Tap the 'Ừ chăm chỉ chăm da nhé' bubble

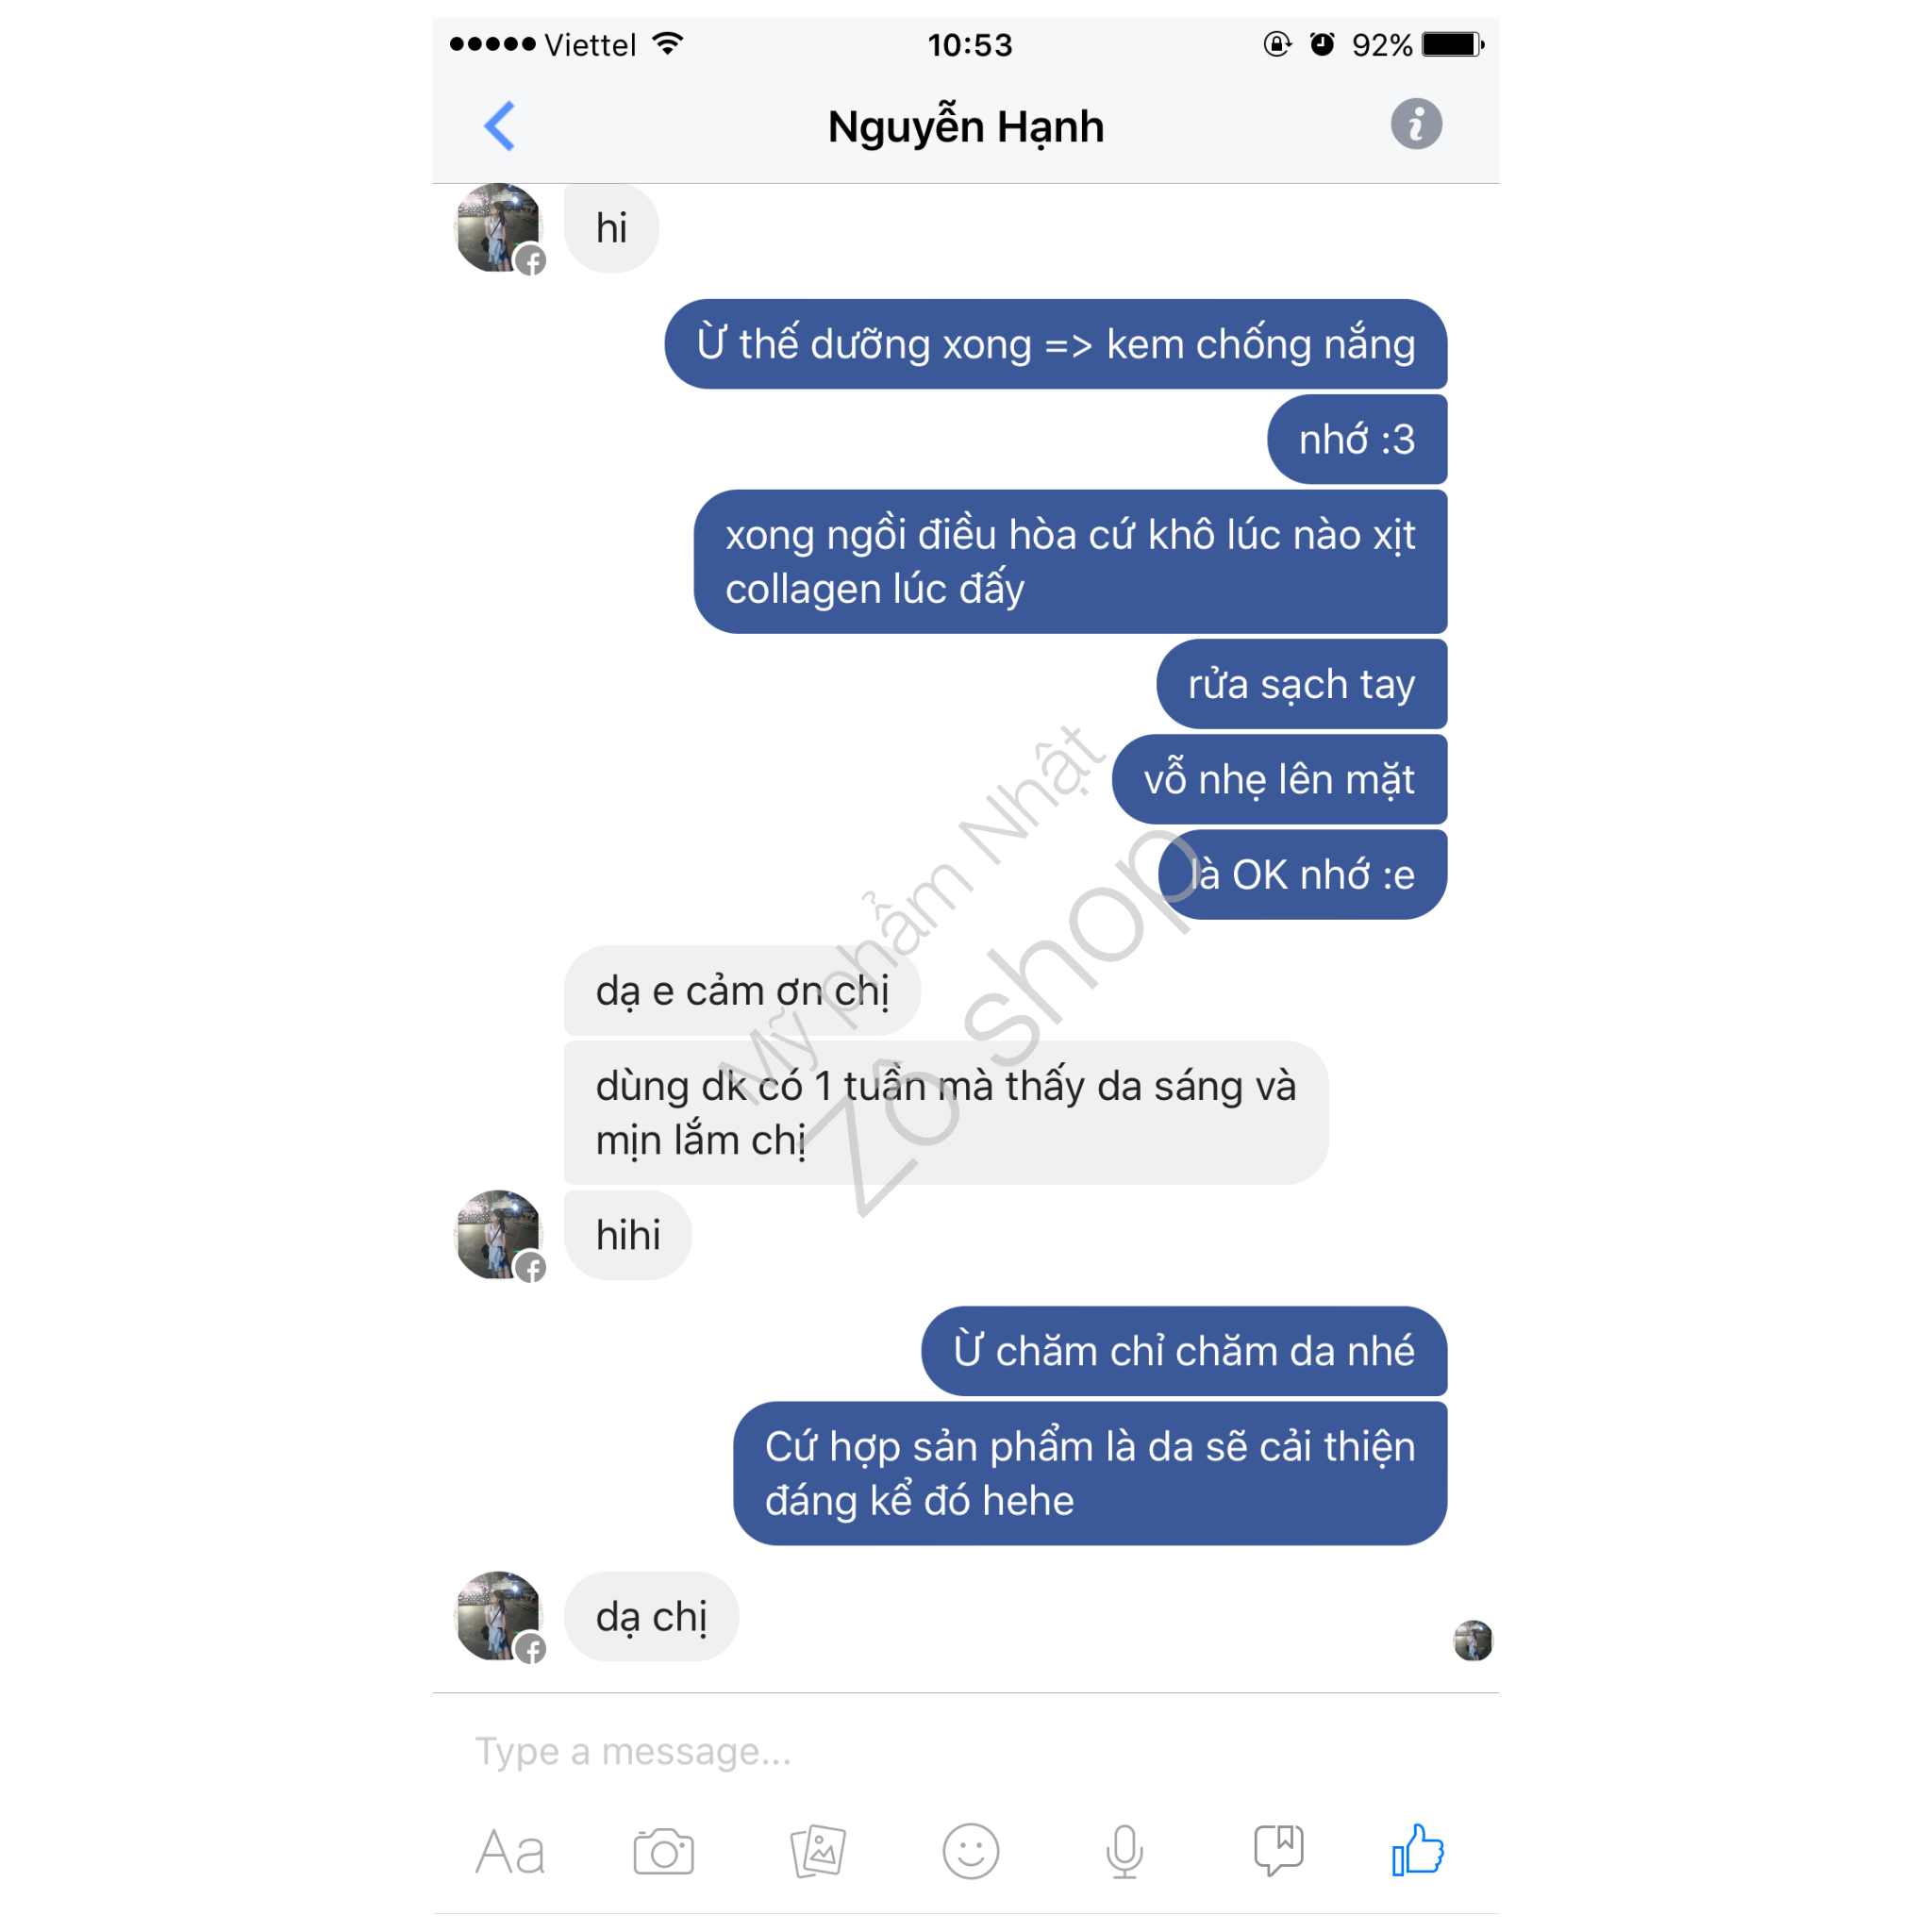click(1184, 1351)
